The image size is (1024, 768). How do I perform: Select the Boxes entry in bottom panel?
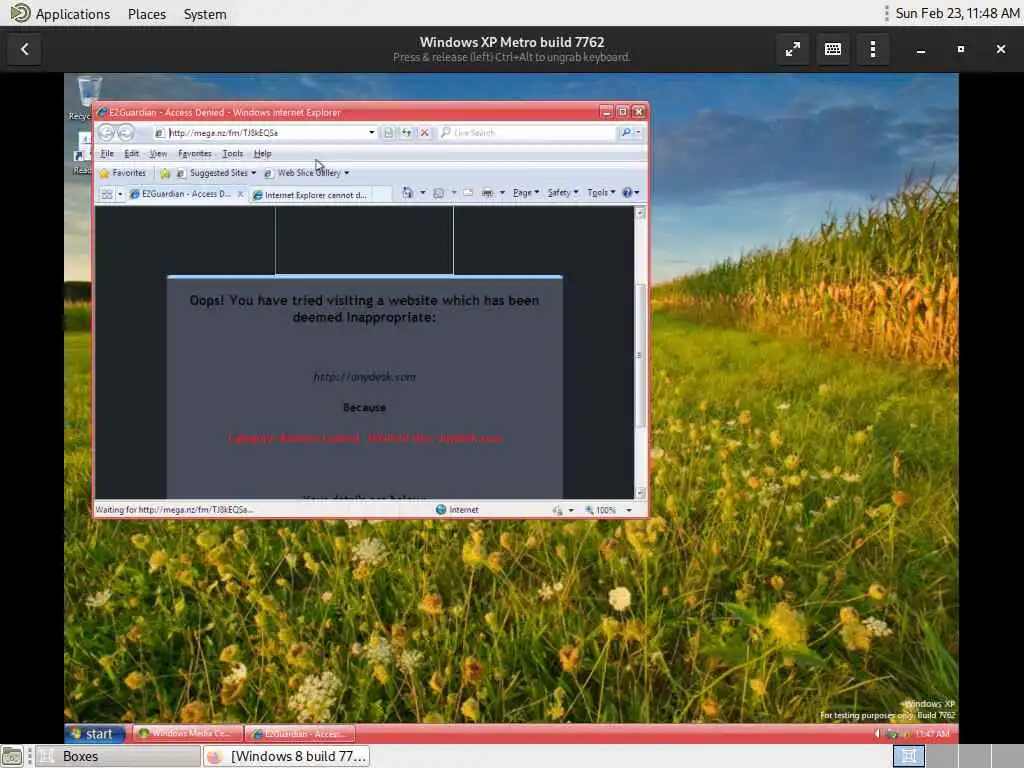click(x=118, y=756)
